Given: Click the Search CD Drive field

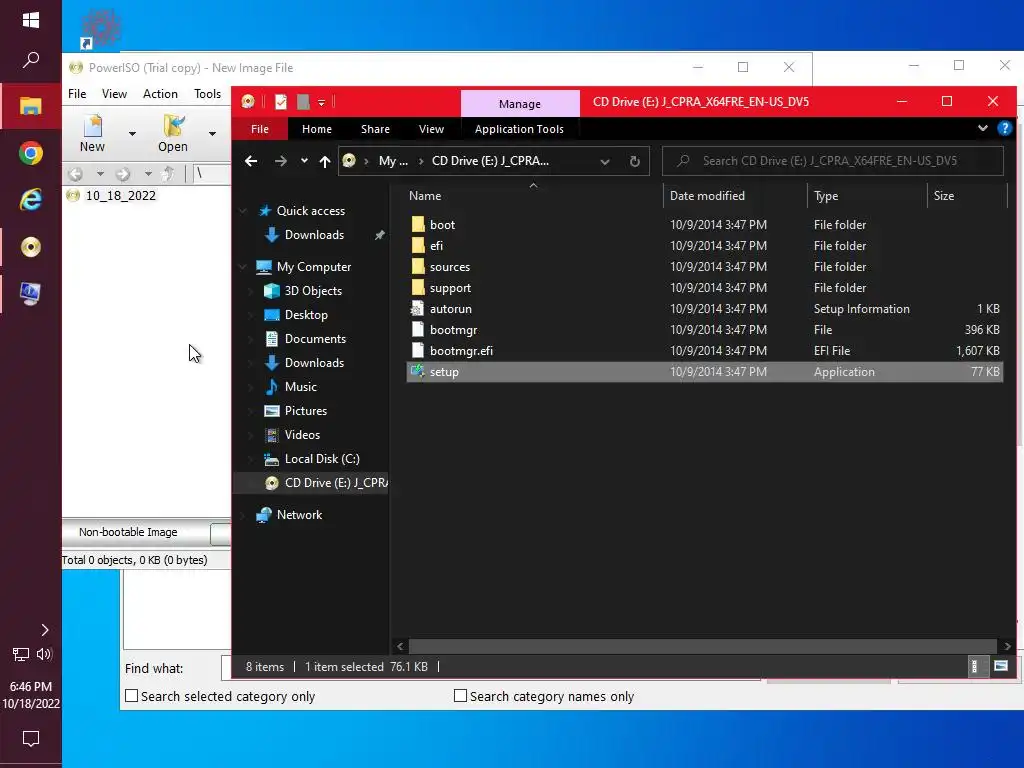Looking at the screenshot, I should (x=833, y=161).
